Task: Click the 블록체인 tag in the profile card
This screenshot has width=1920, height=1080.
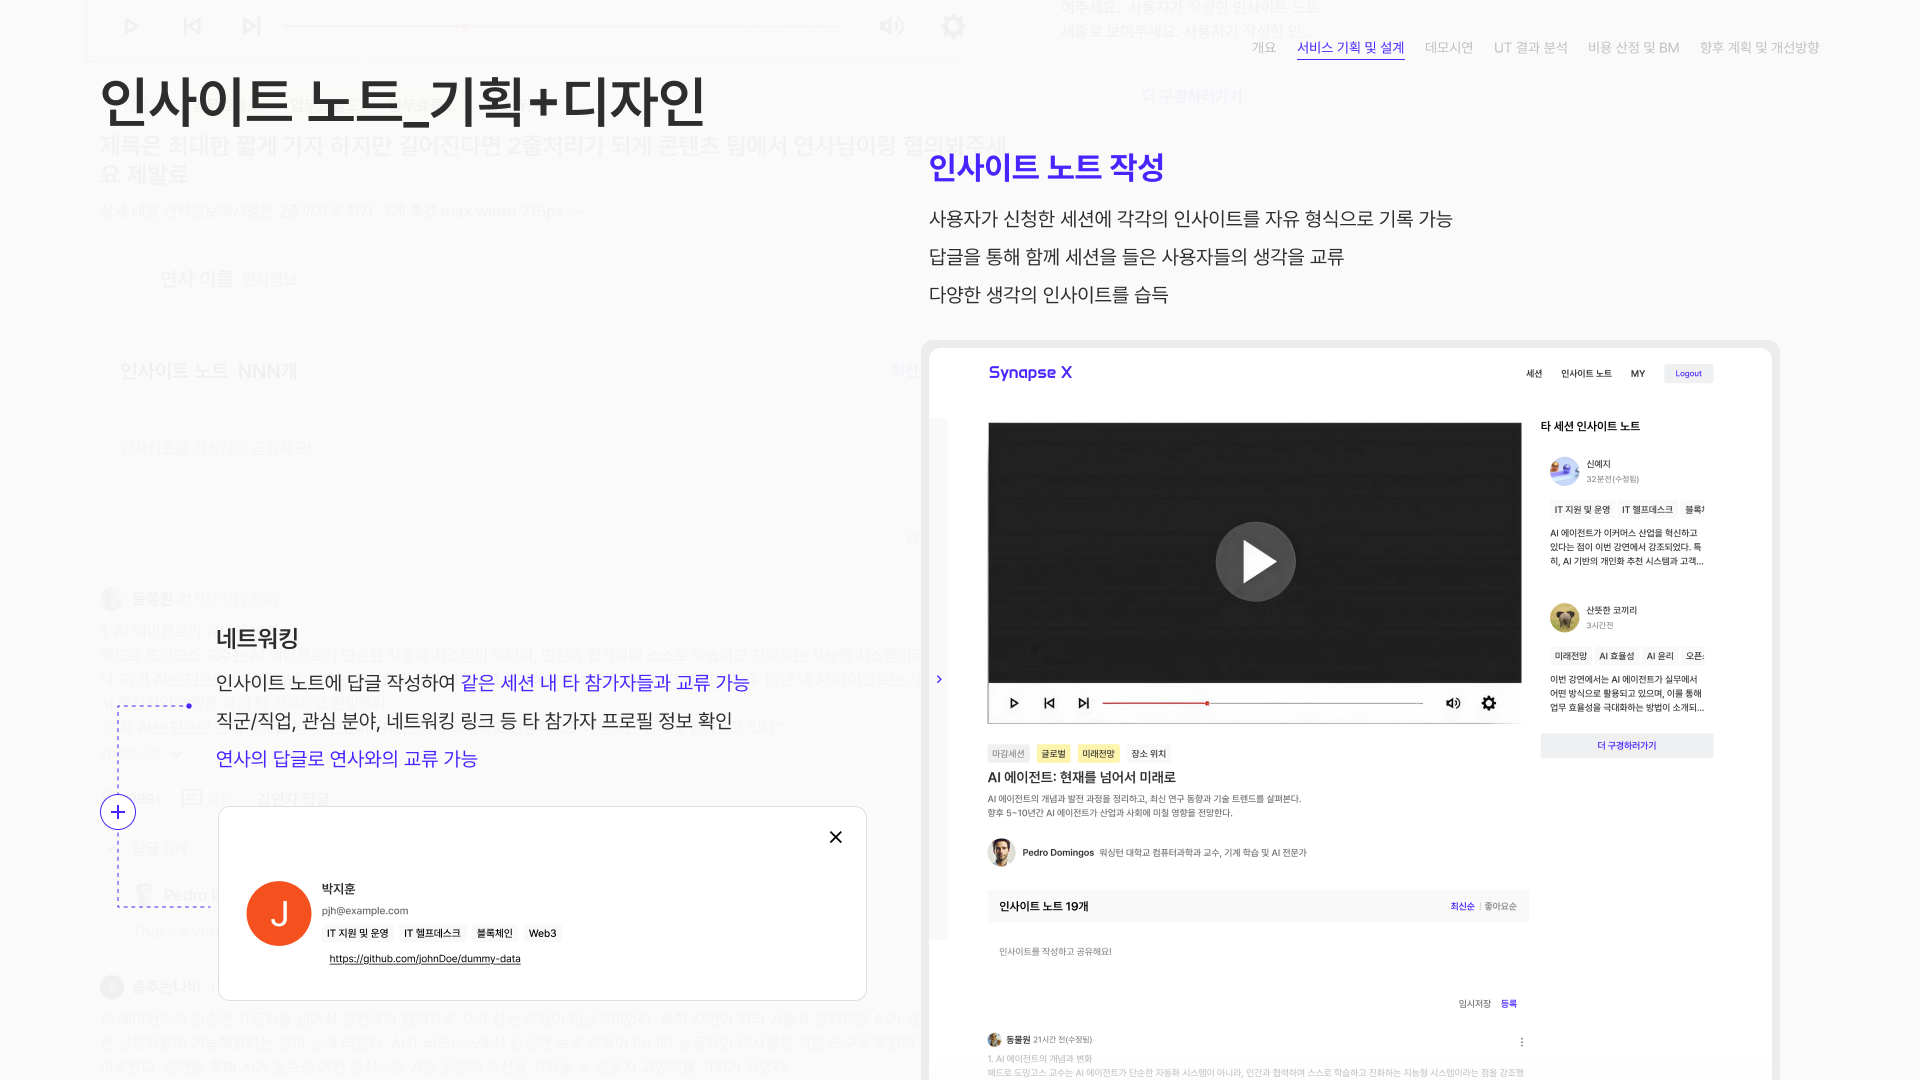Action: coord(494,934)
